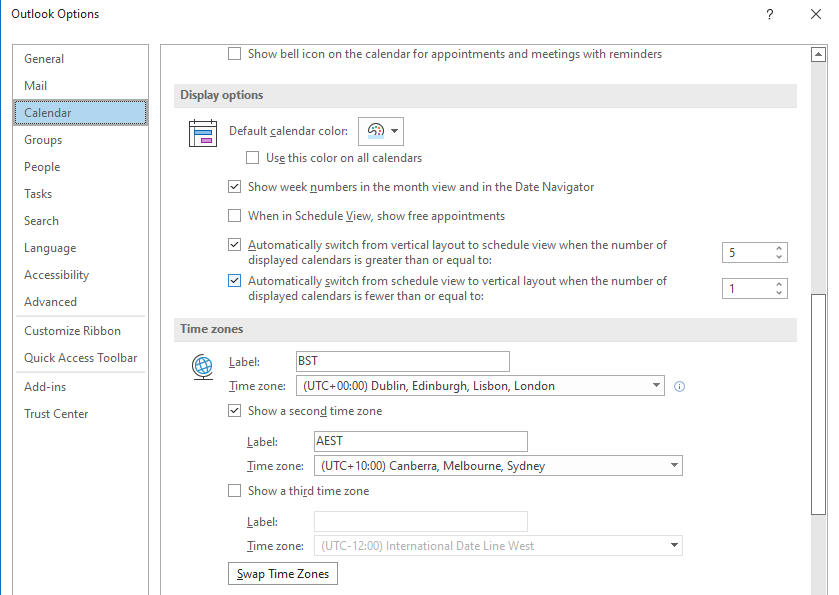Enable 'When in Schedule View, show free appointments'

[234, 216]
